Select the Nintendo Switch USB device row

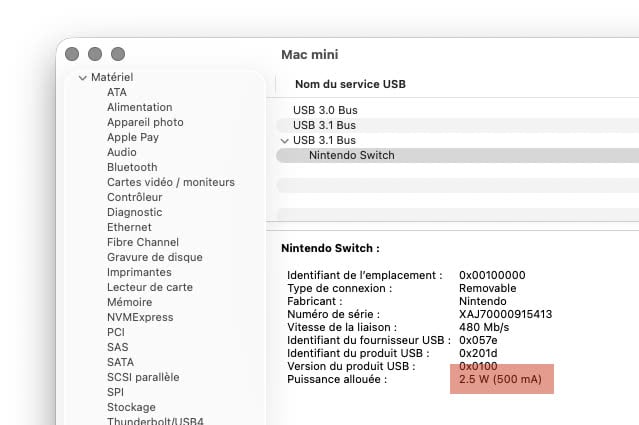(x=457, y=155)
